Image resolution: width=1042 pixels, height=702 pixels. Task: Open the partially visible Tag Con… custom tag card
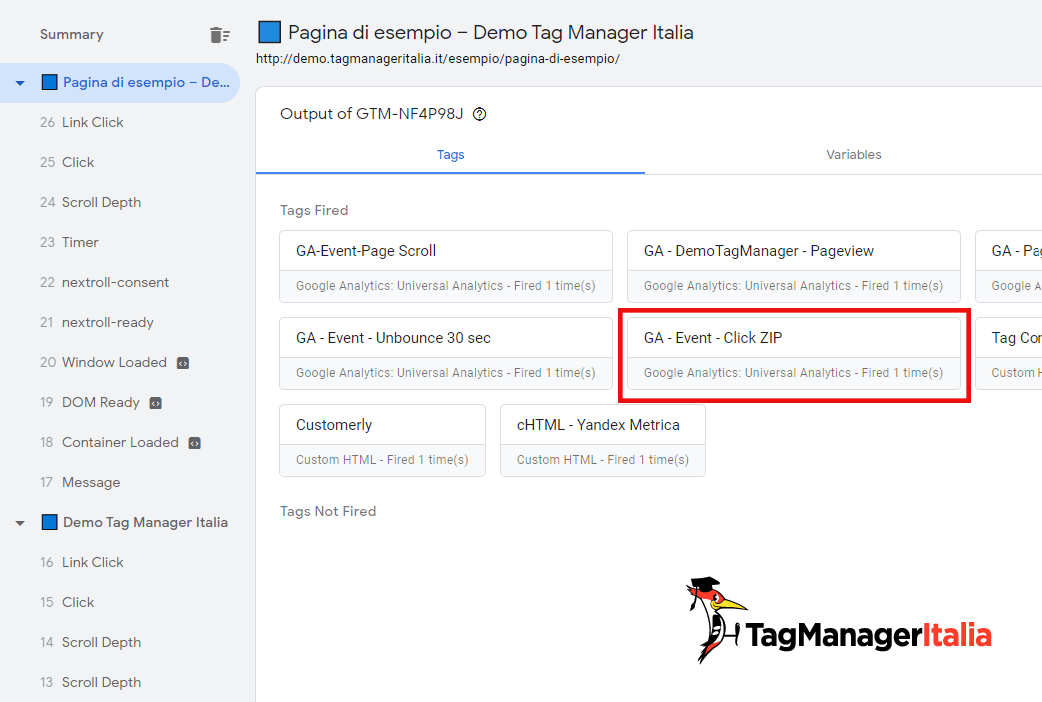pyautogui.click(x=1009, y=354)
